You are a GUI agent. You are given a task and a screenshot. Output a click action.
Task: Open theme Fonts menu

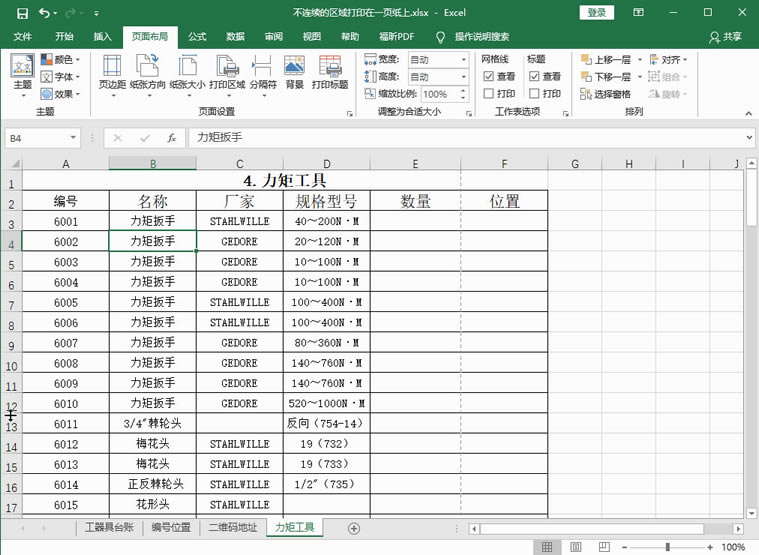point(61,76)
